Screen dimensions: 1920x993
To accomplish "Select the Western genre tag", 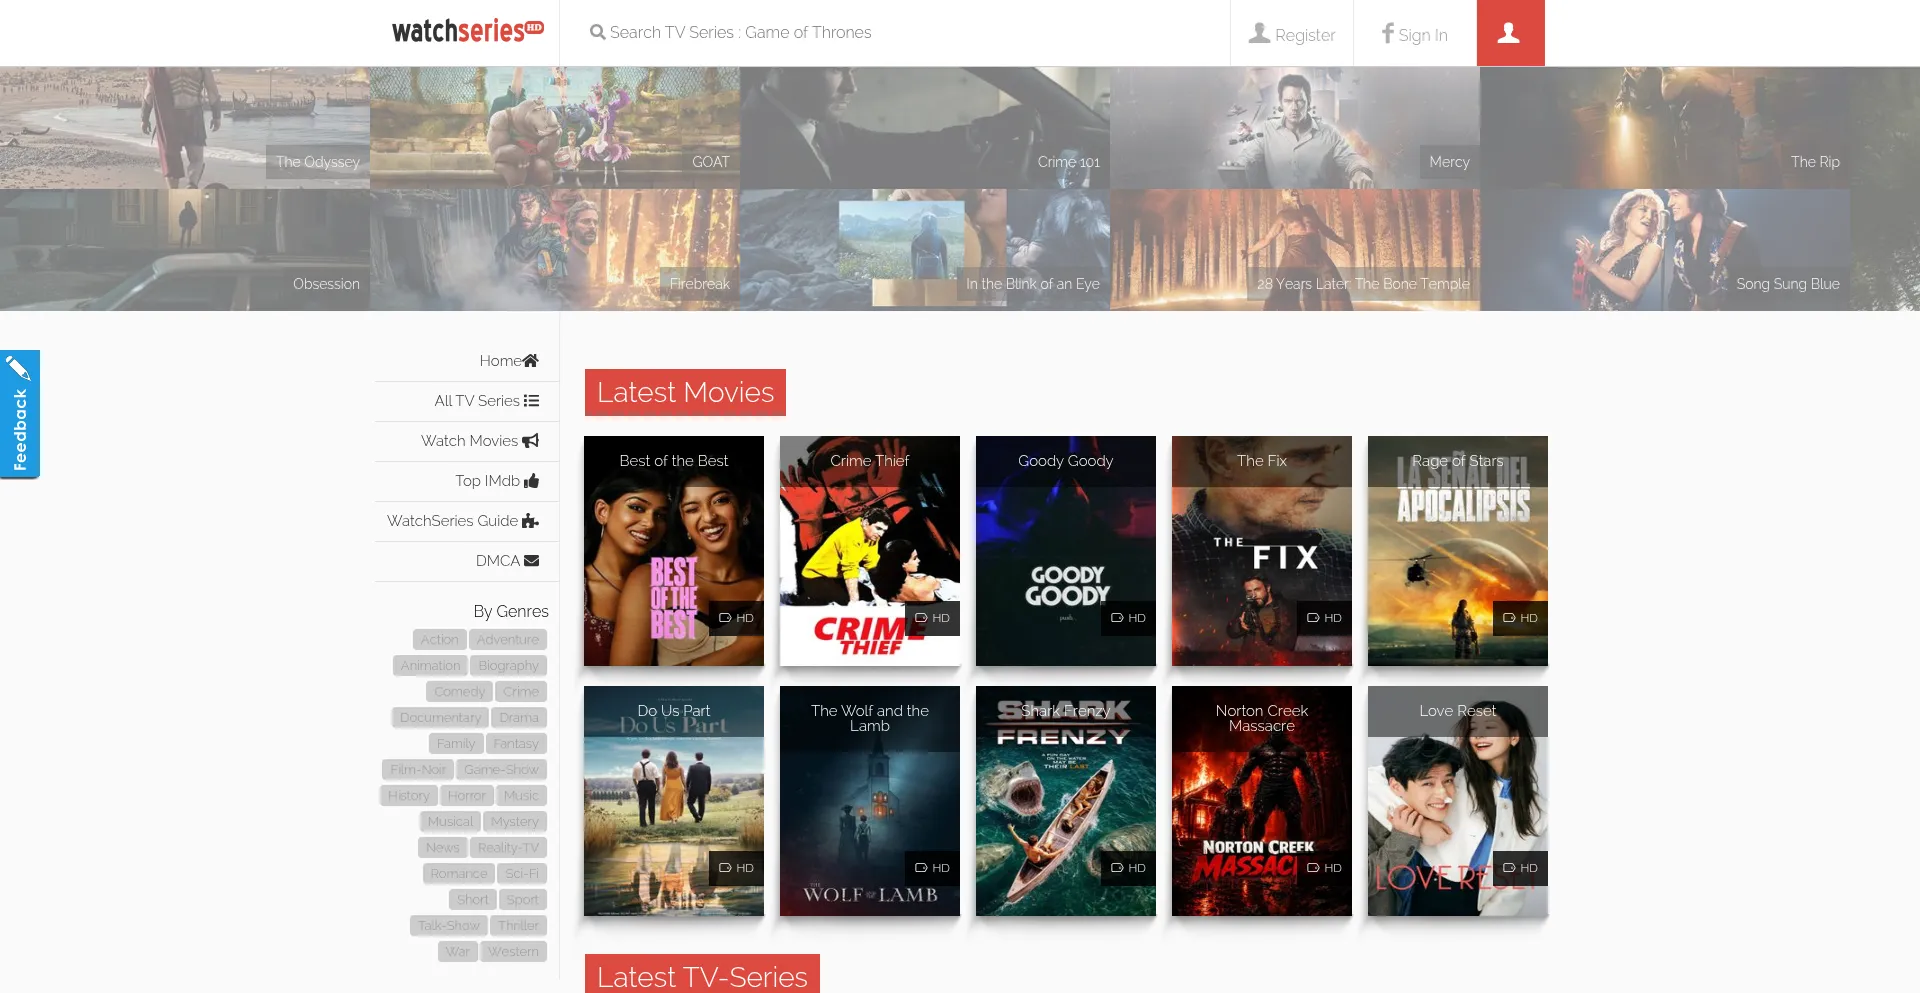I will pyautogui.click(x=513, y=952).
